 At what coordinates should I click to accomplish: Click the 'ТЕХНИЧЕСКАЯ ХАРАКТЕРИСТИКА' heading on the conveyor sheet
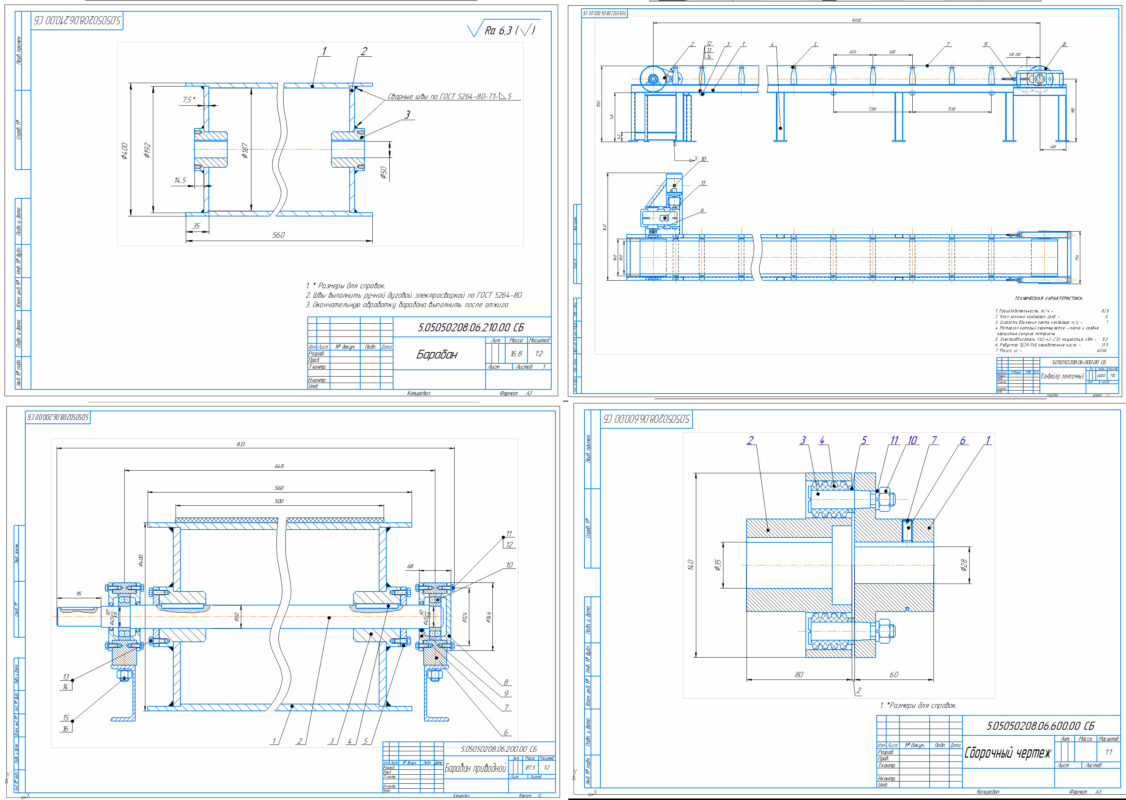coord(1047,298)
